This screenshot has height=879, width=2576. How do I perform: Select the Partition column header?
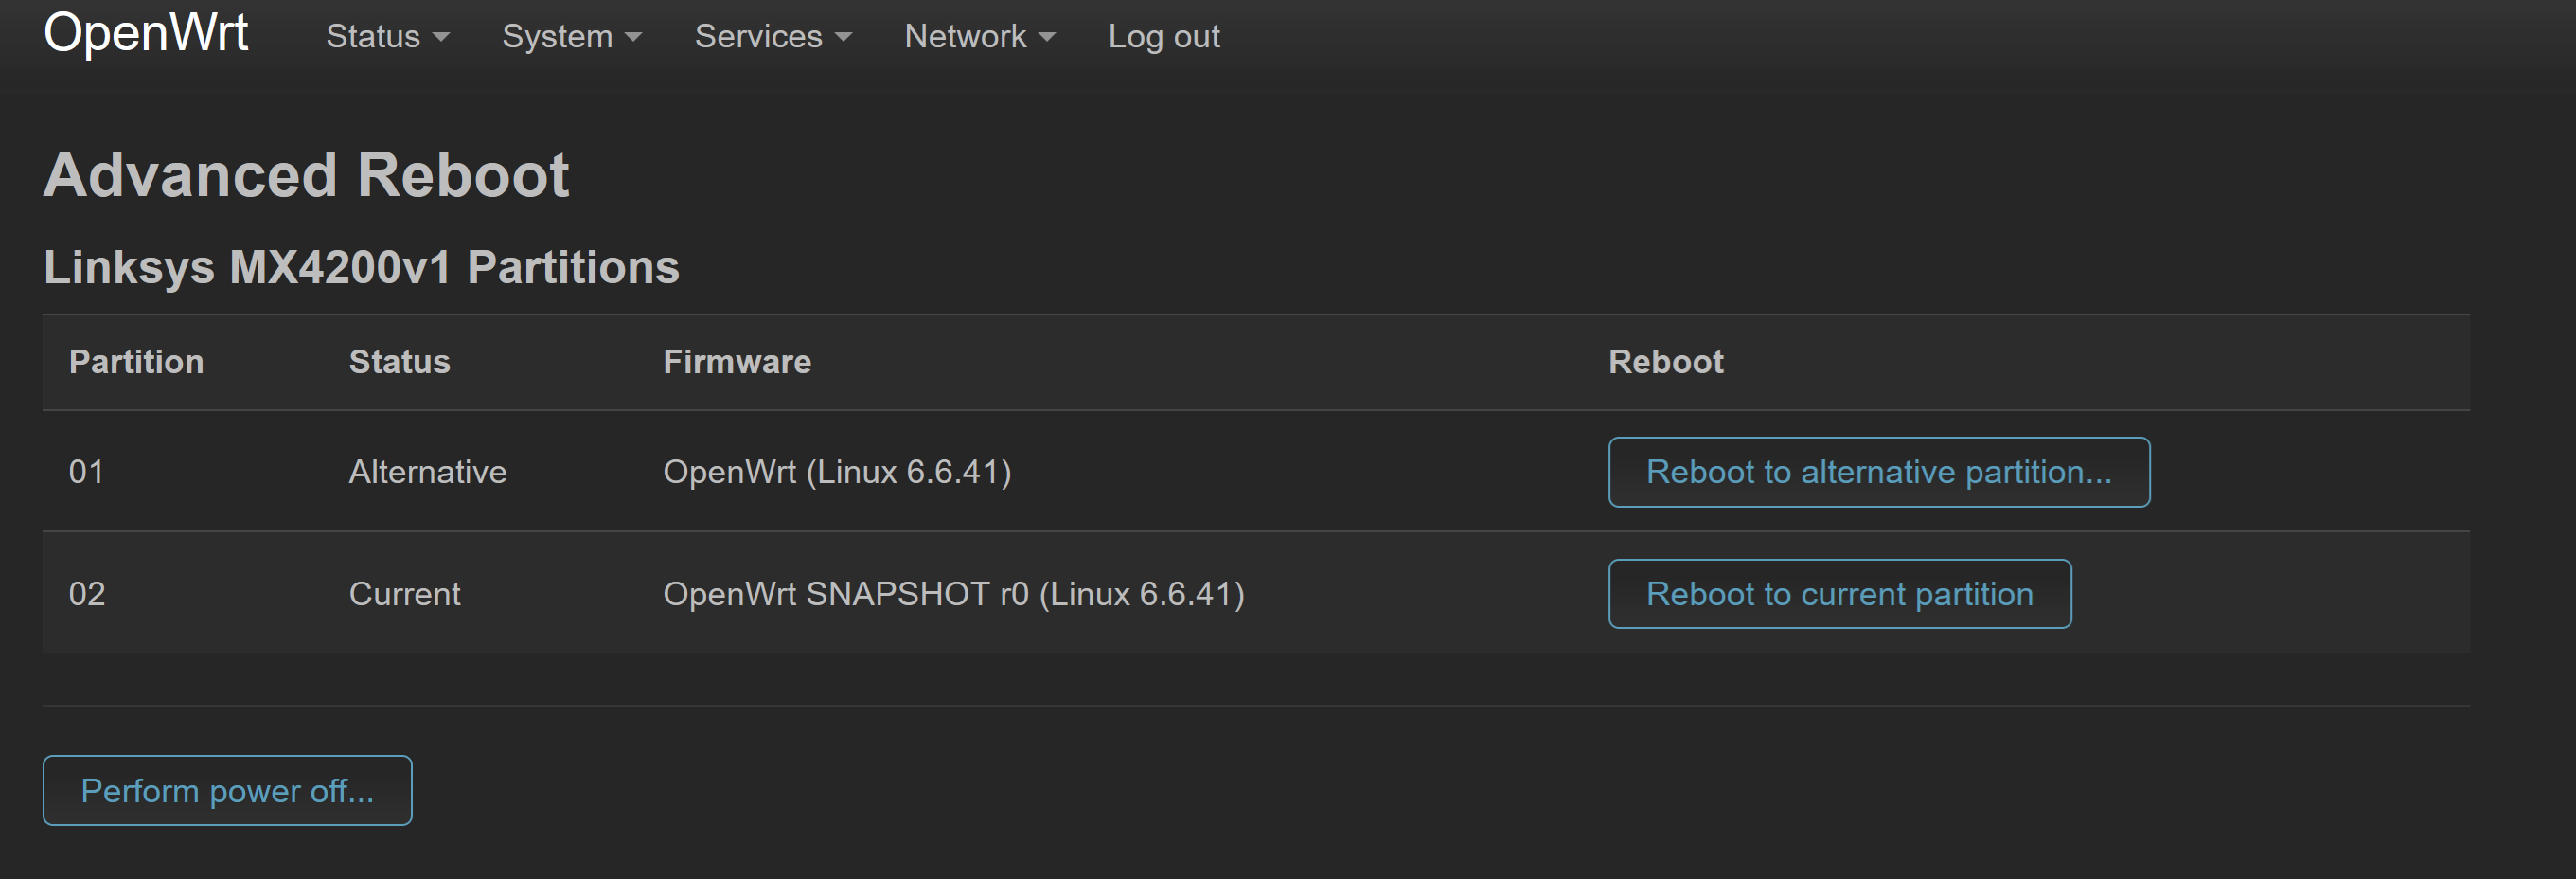pyautogui.click(x=136, y=362)
